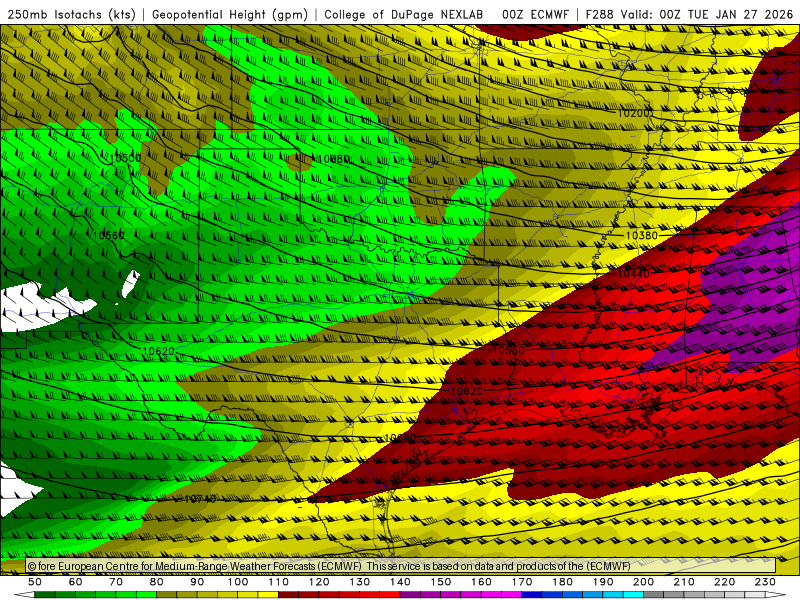Click the '250mb Isotachs (kts)' title text
The height and width of the screenshot is (600, 800).
[72, 14]
